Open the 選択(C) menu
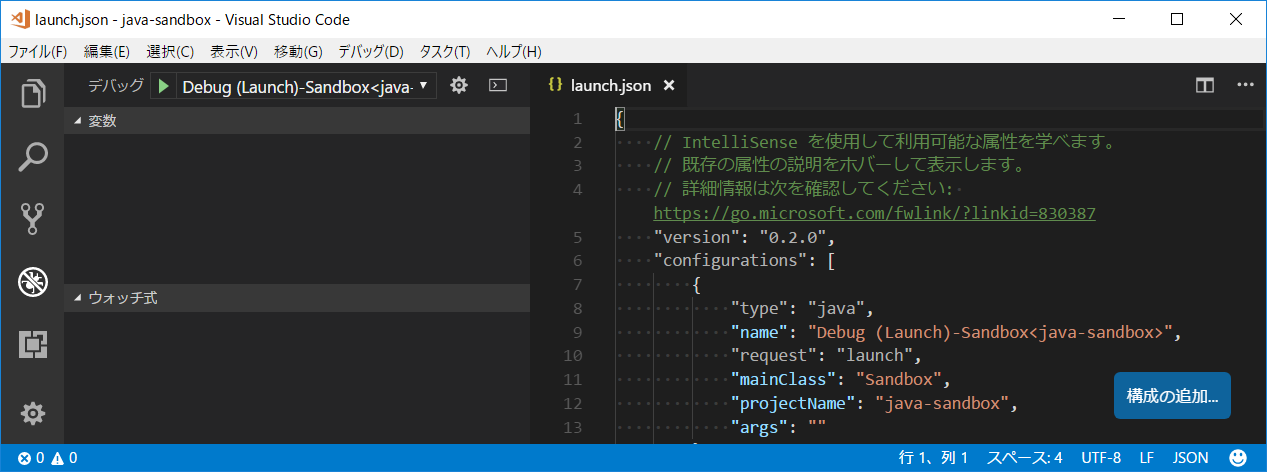 (170, 51)
